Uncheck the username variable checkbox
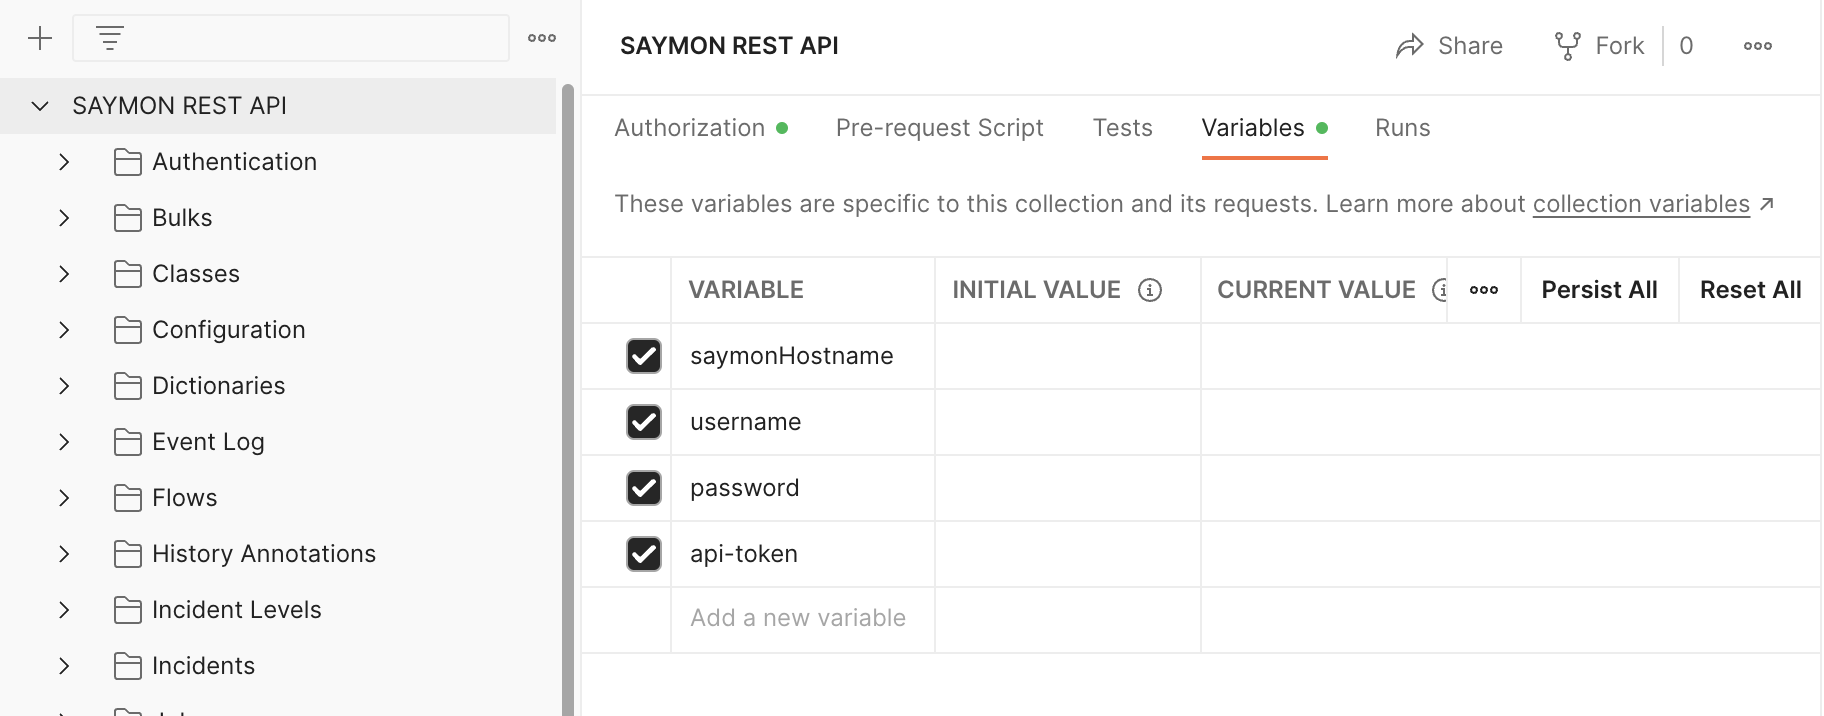Viewport: 1824px width, 716px height. click(644, 422)
